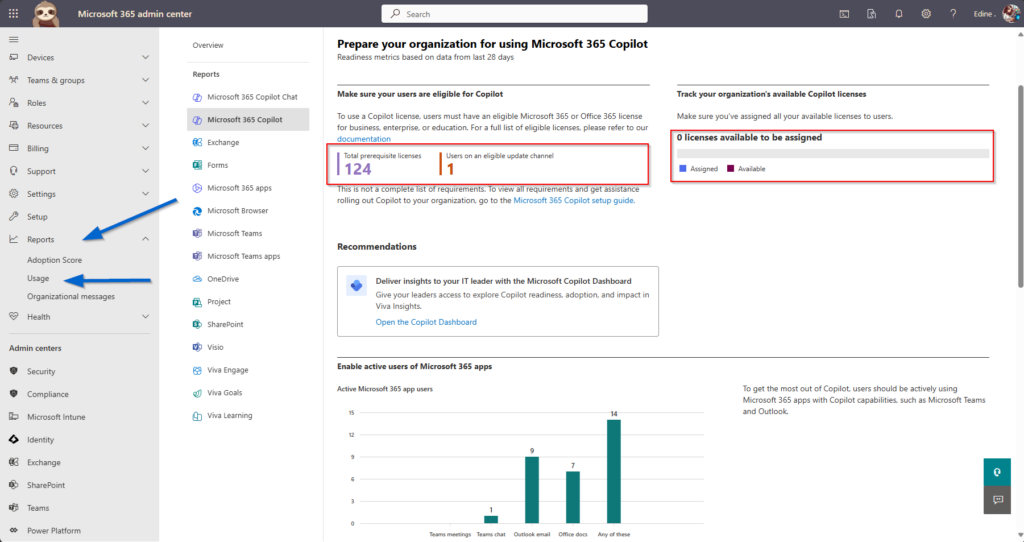The image size is (1024, 542).
Task: Open Exchange admin center link
Action: click(44, 462)
